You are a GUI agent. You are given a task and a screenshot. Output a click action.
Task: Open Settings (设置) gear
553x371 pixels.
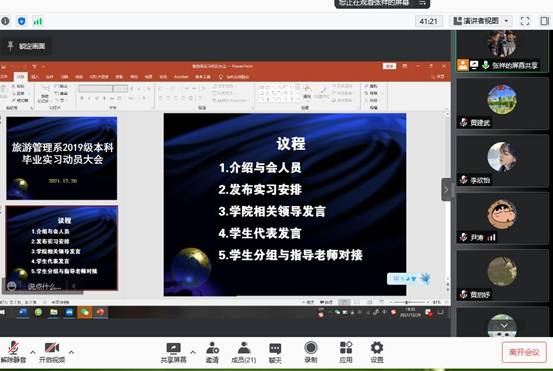pos(377,353)
